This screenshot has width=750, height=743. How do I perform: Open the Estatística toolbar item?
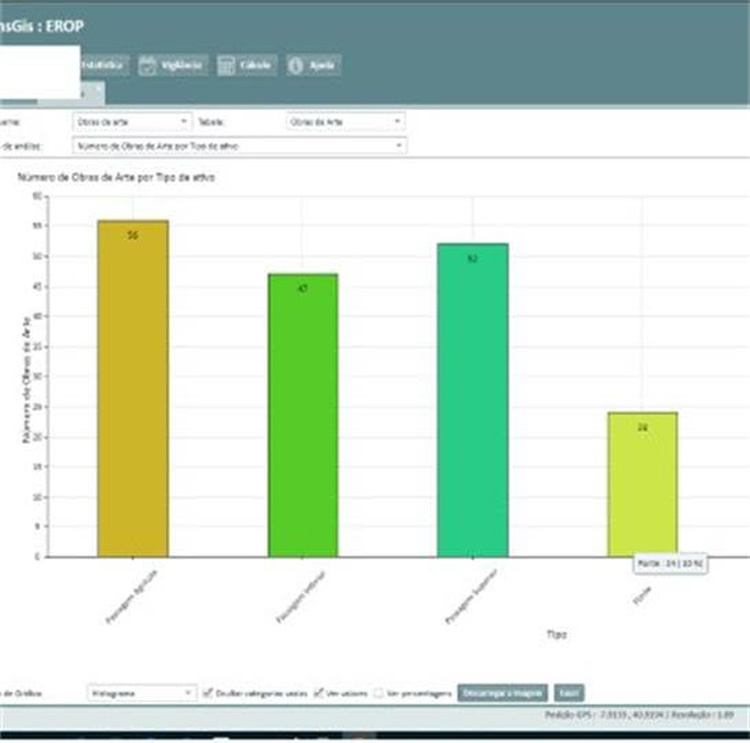coord(104,65)
